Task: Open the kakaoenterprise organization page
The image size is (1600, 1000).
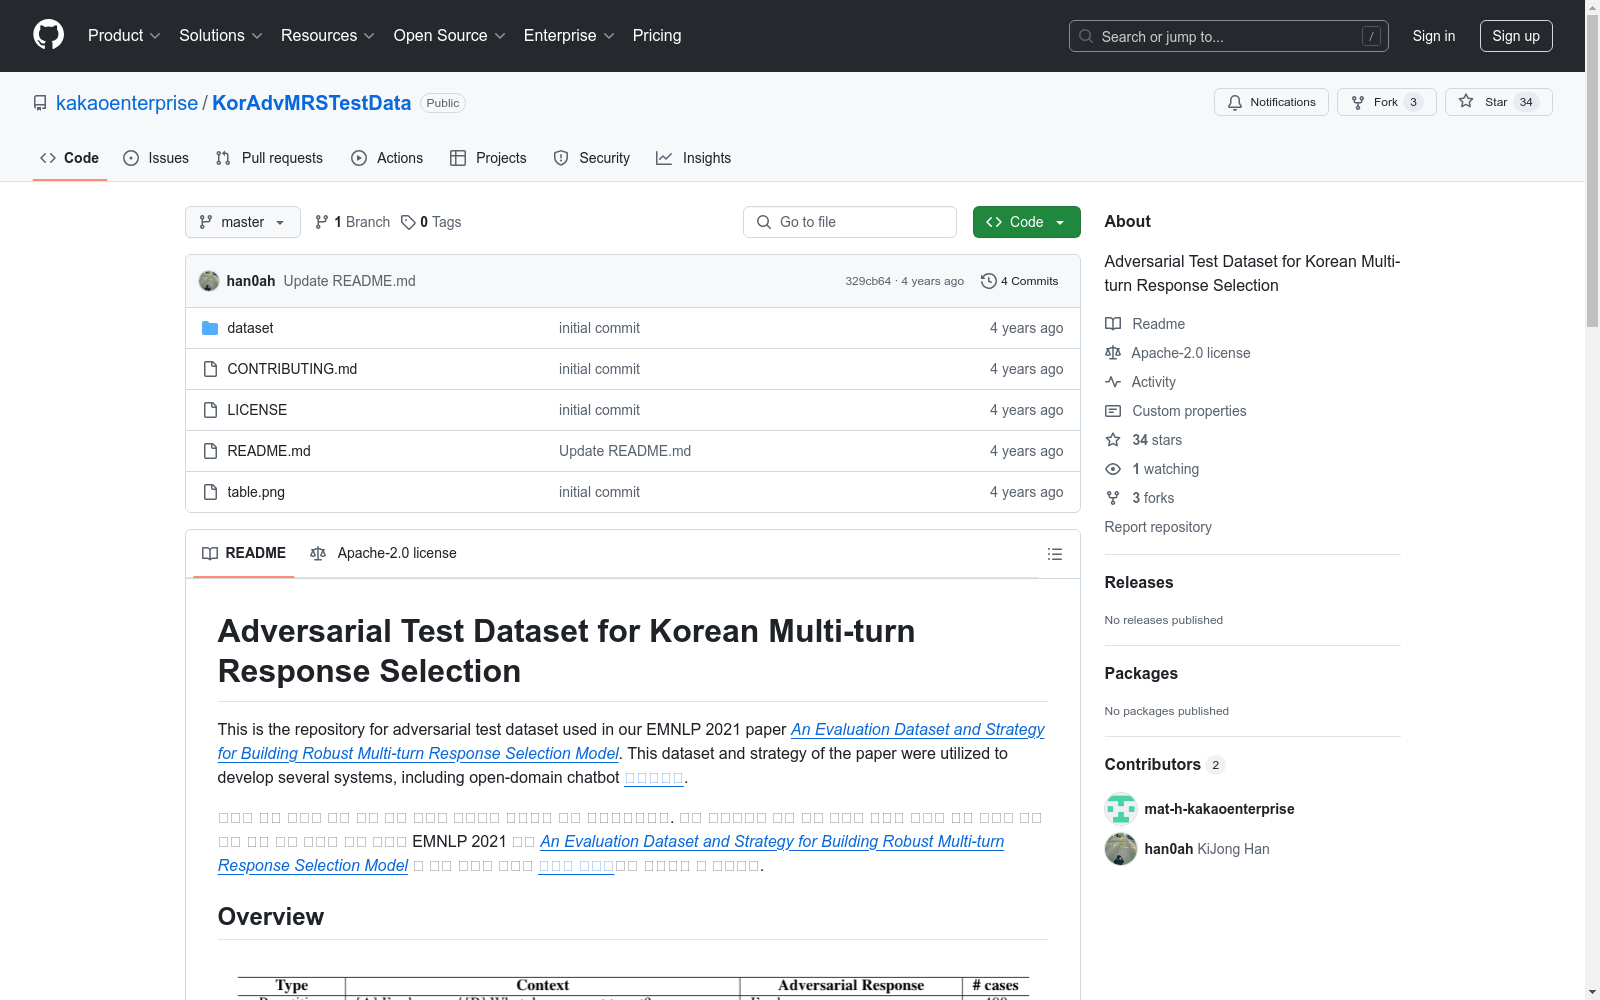Action: (127, 103)
